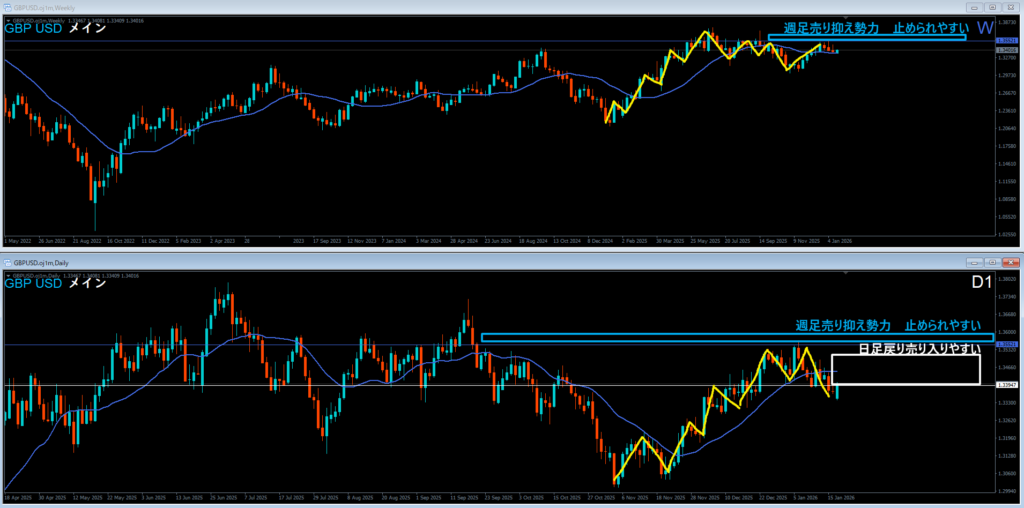Screen dimensions: 1024x508
Task: Expand one-click trading arrow on Weekly chart
Action: tap(7, 19)
